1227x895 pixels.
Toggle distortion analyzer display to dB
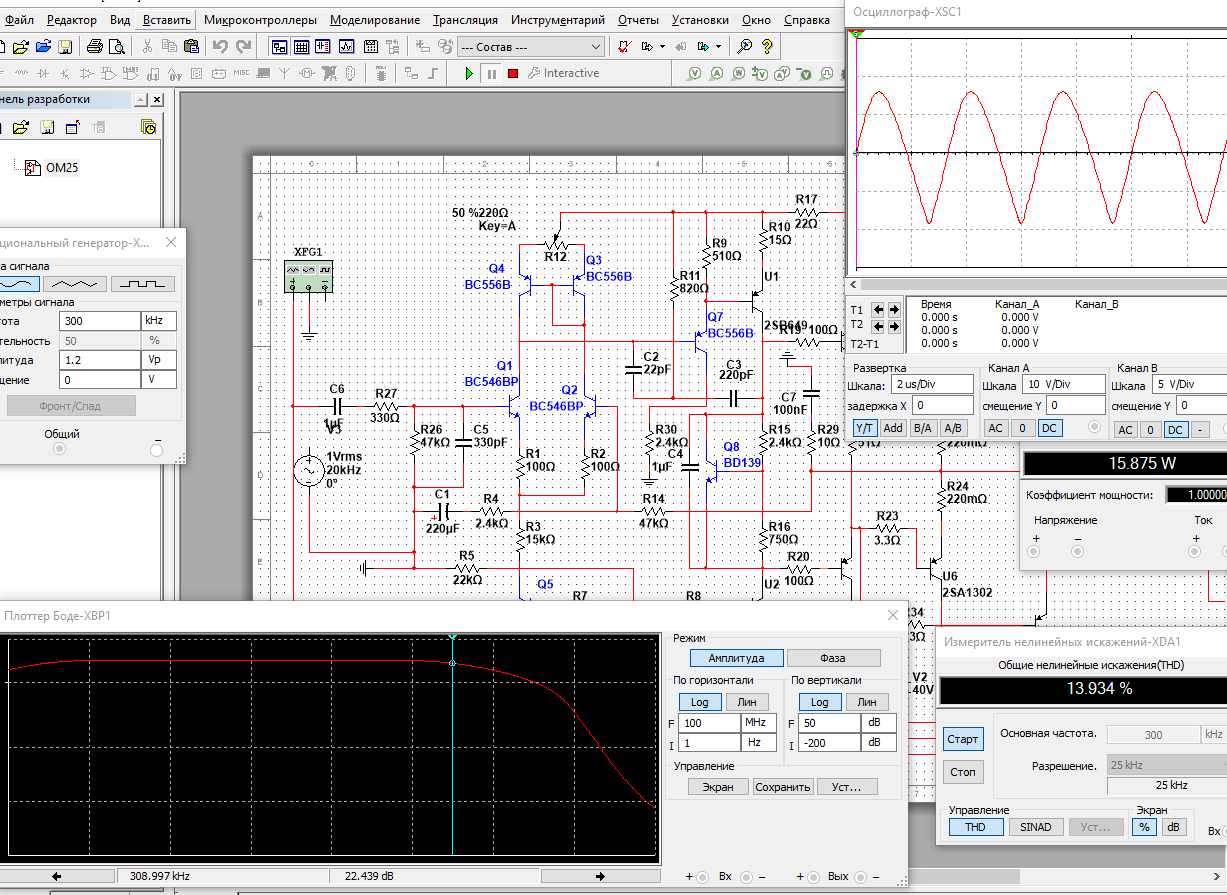click(x=1172, y=827)
